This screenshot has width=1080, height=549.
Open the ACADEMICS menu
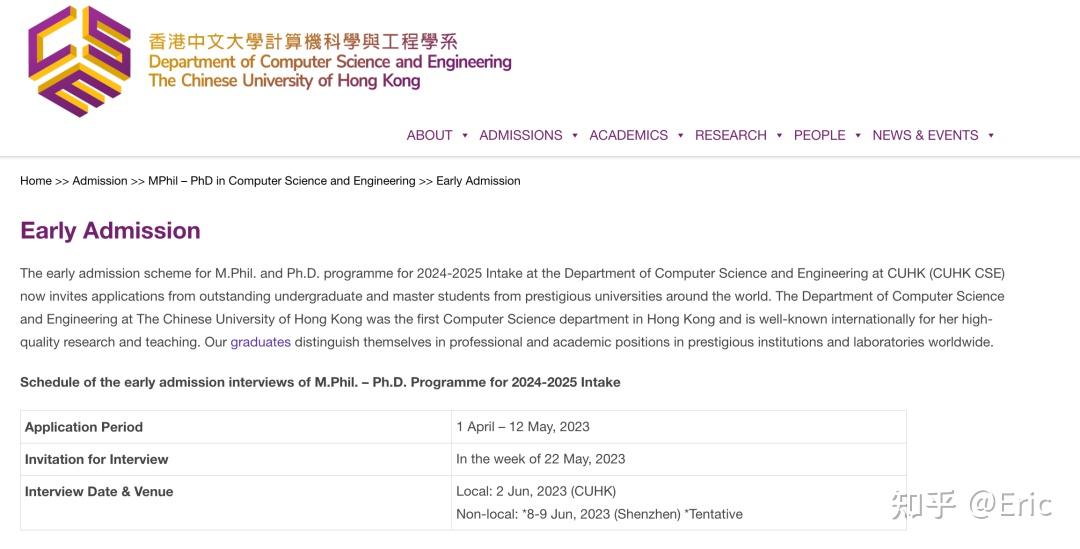pyautogui.click(x=628, y=135)
